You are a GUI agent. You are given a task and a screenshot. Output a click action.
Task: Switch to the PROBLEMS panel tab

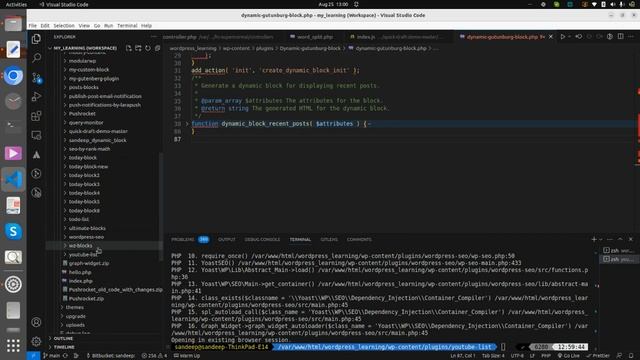tap(182, 240)
